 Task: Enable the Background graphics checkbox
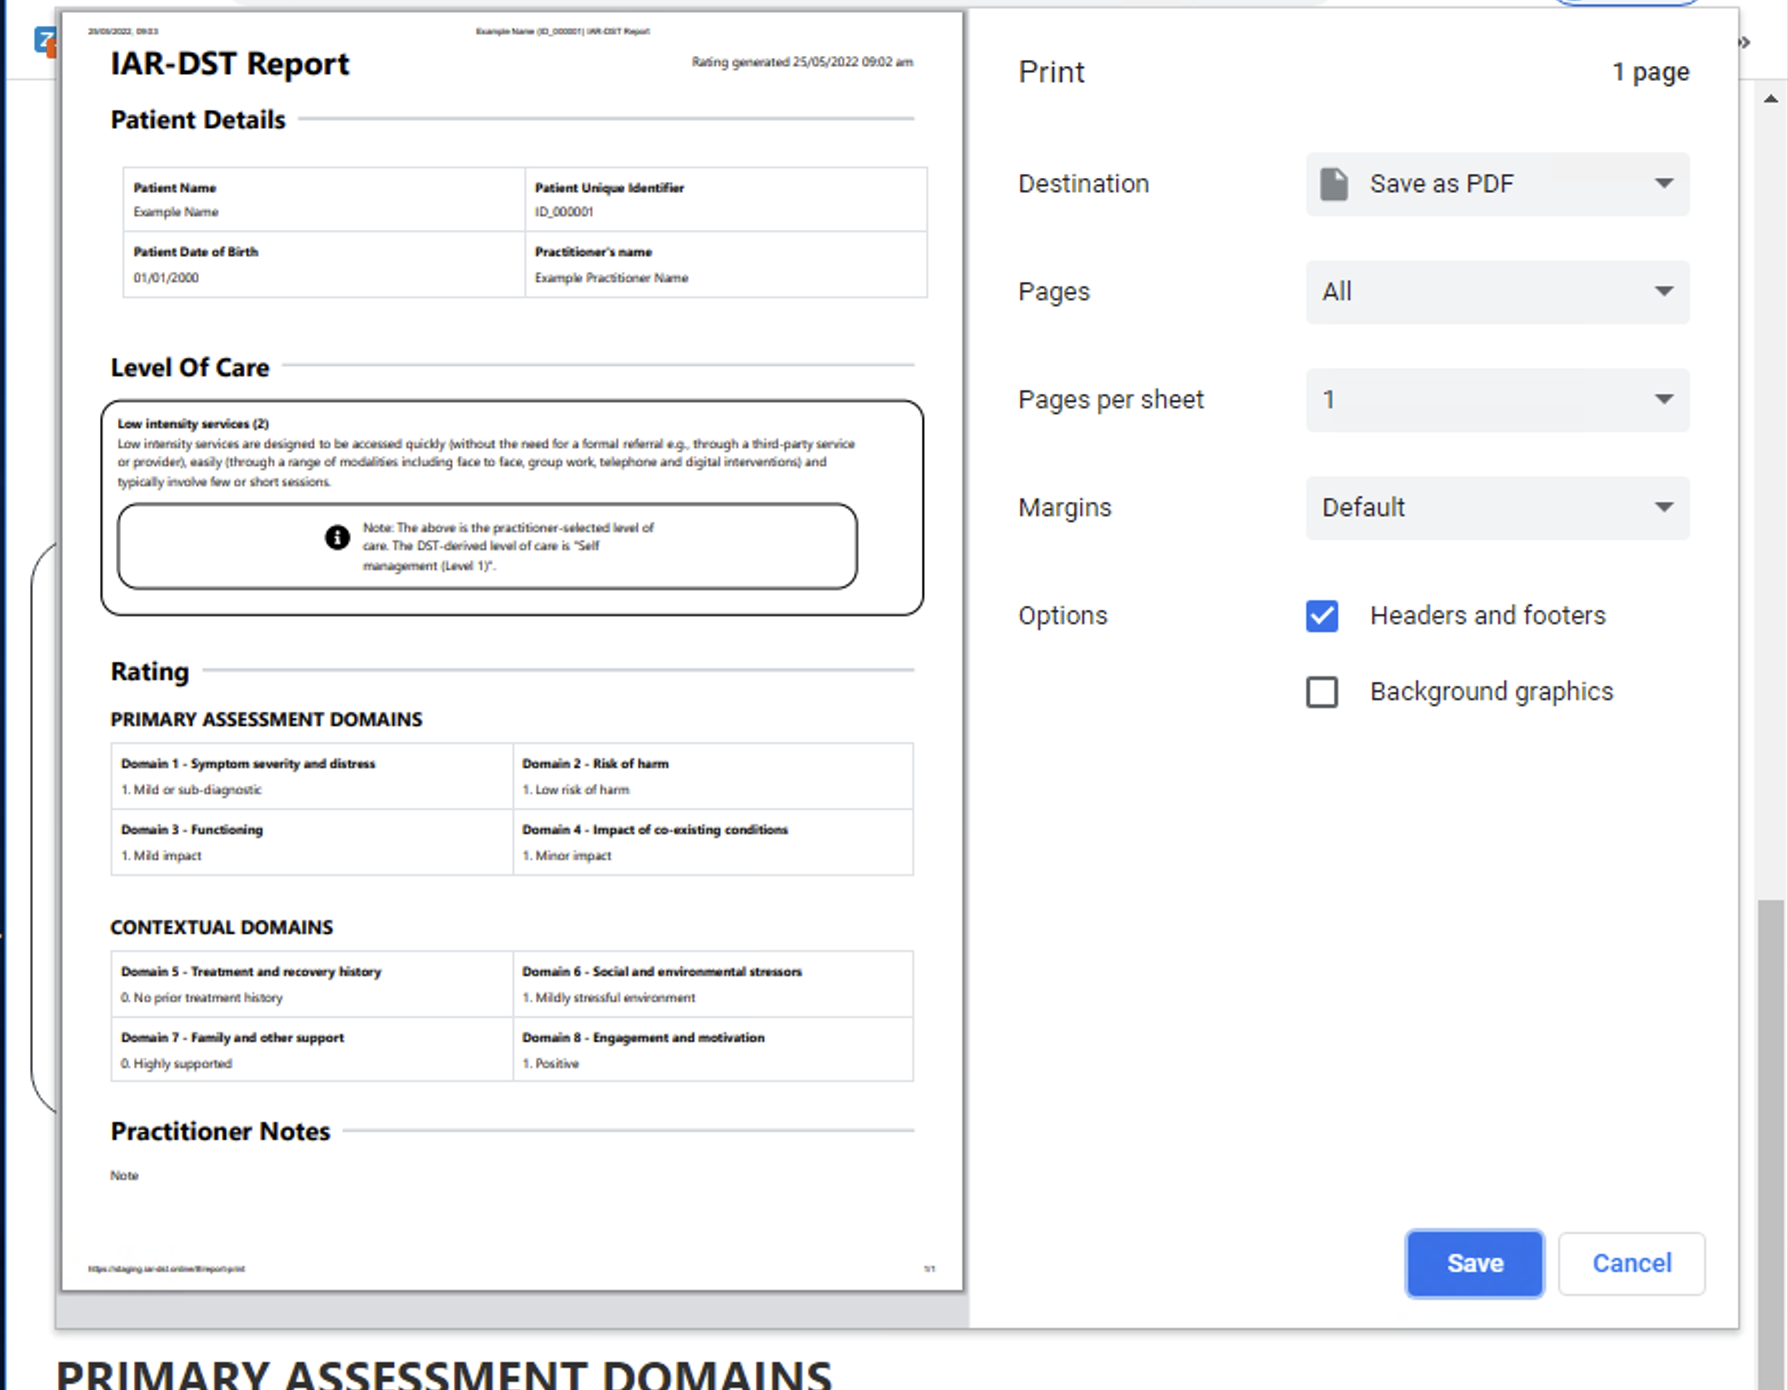1322,692
